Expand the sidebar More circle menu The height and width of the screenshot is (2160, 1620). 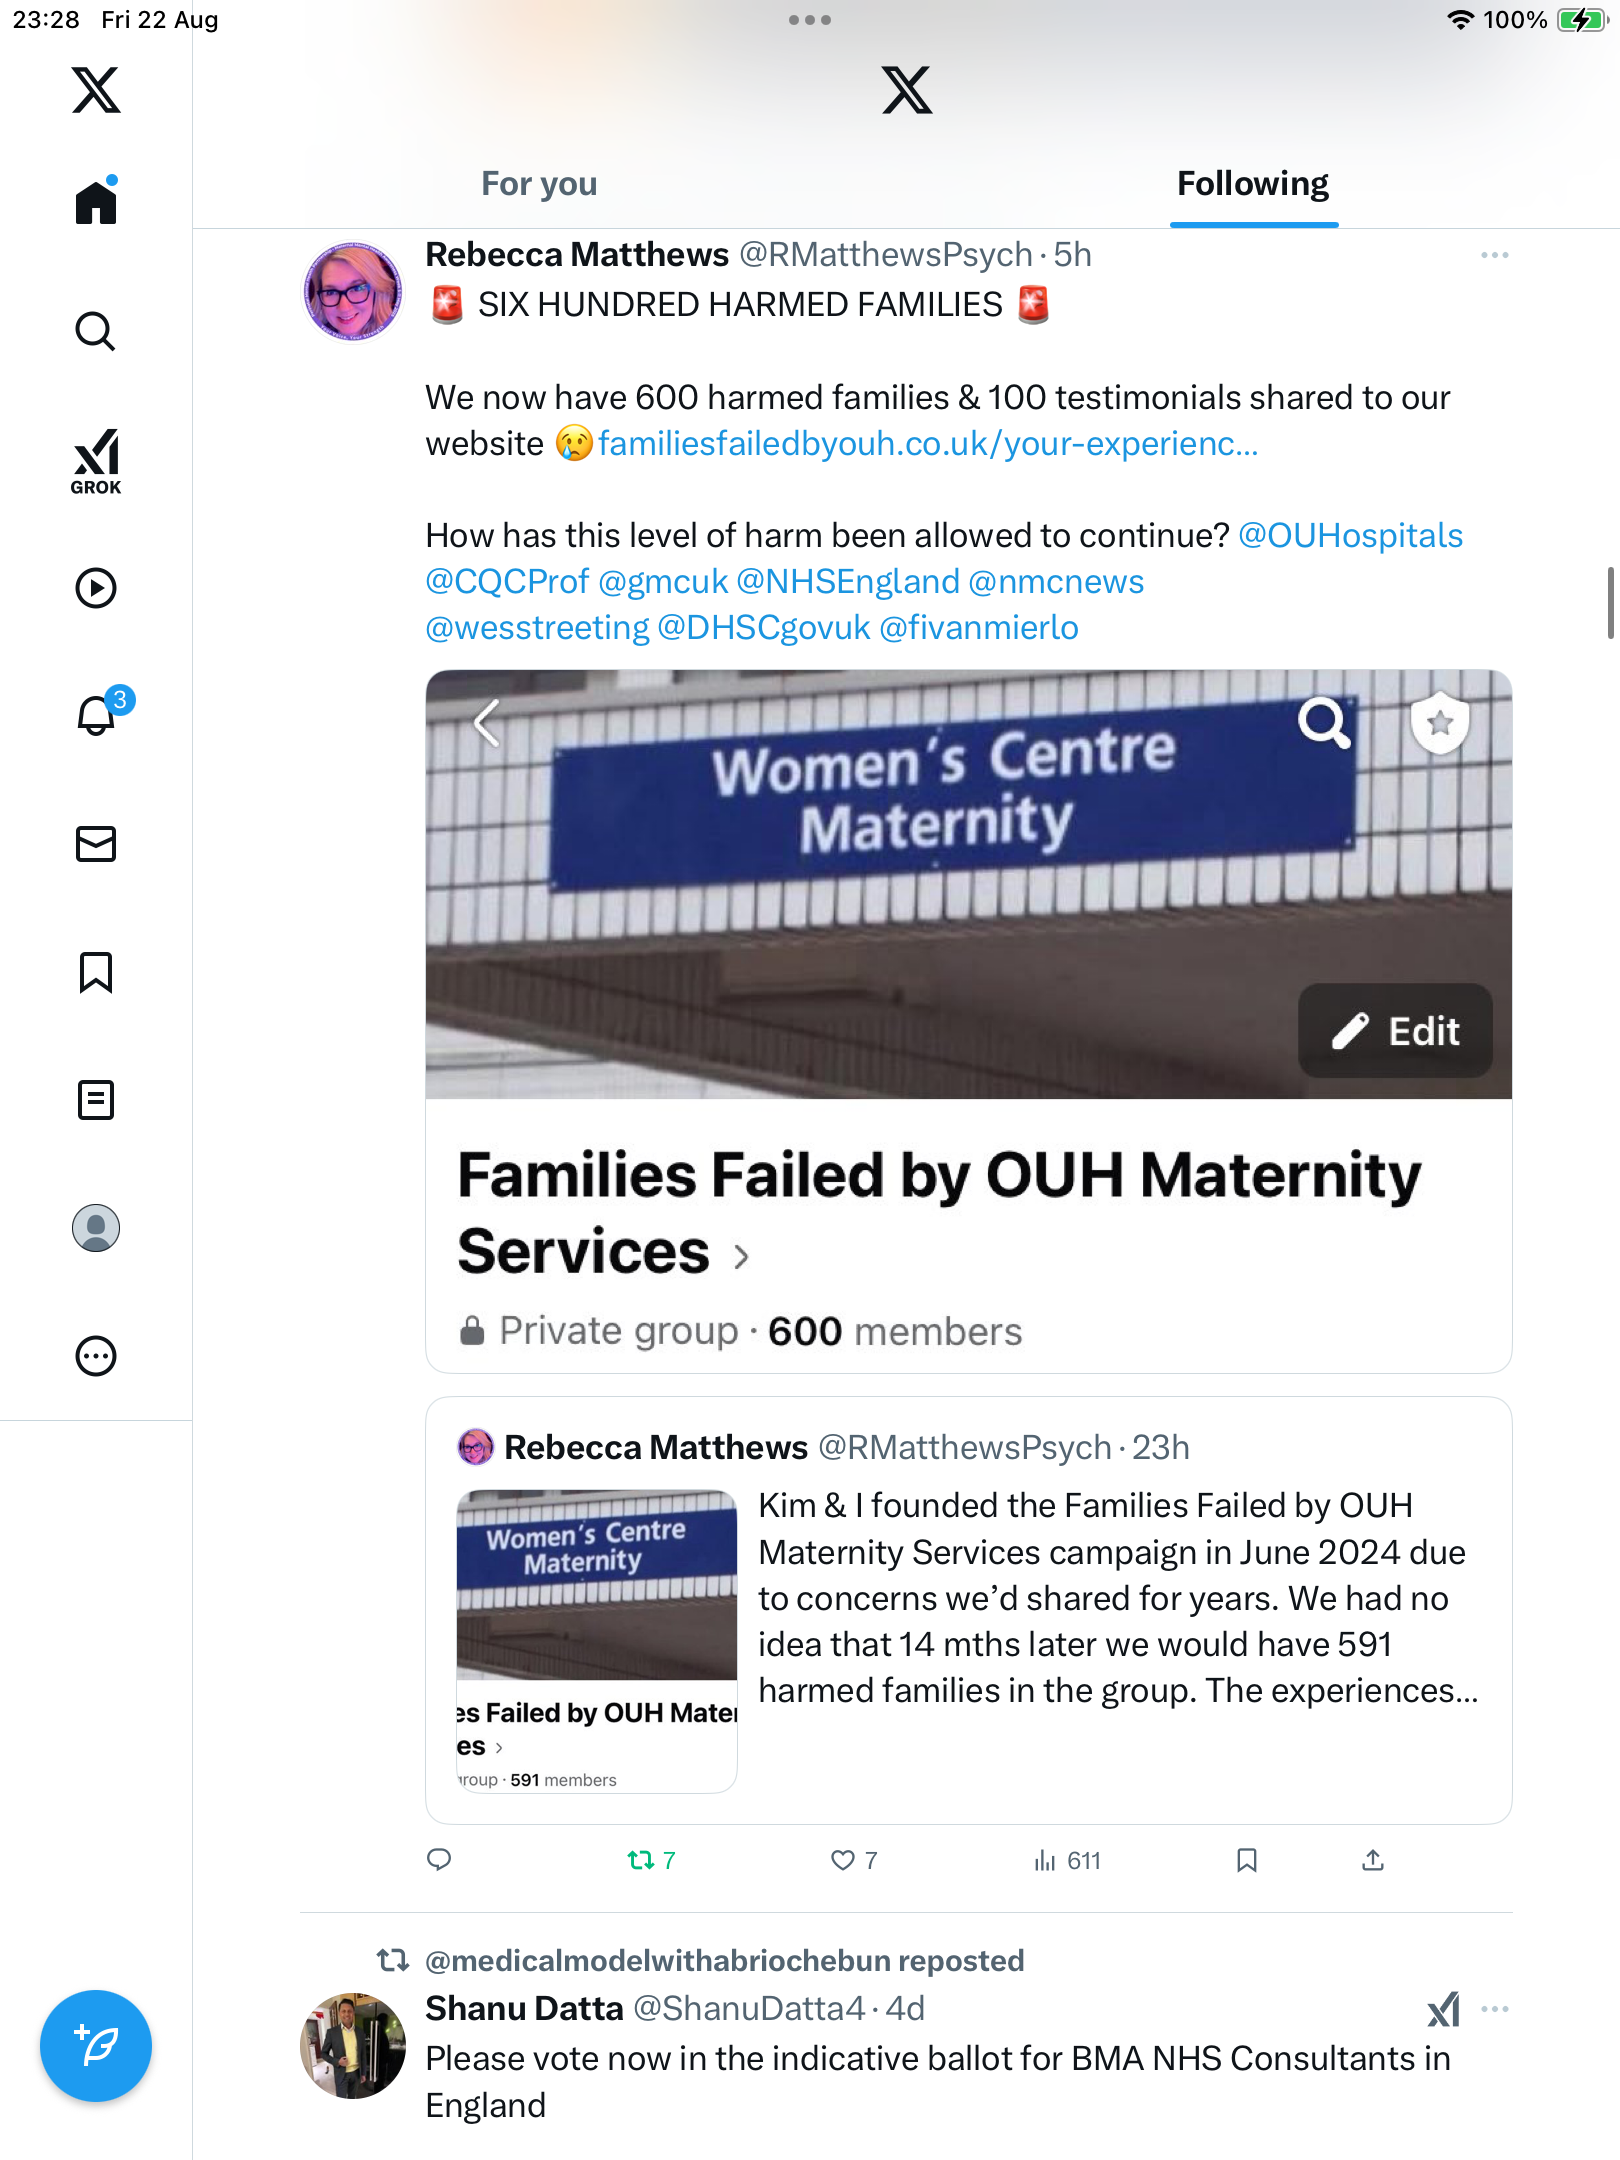tap(96, 1356)
